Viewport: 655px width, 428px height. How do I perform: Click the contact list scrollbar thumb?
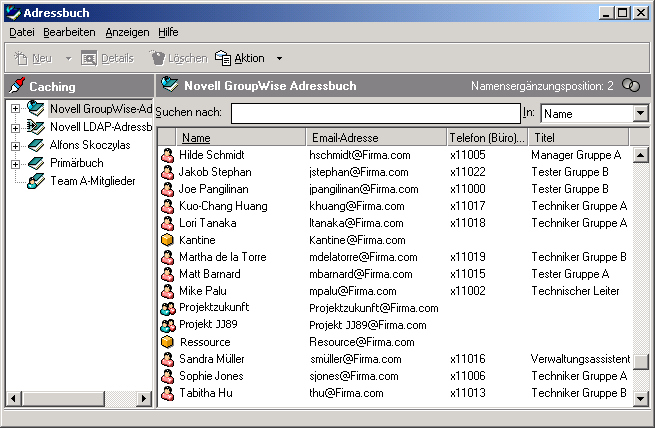click(640, 362)
